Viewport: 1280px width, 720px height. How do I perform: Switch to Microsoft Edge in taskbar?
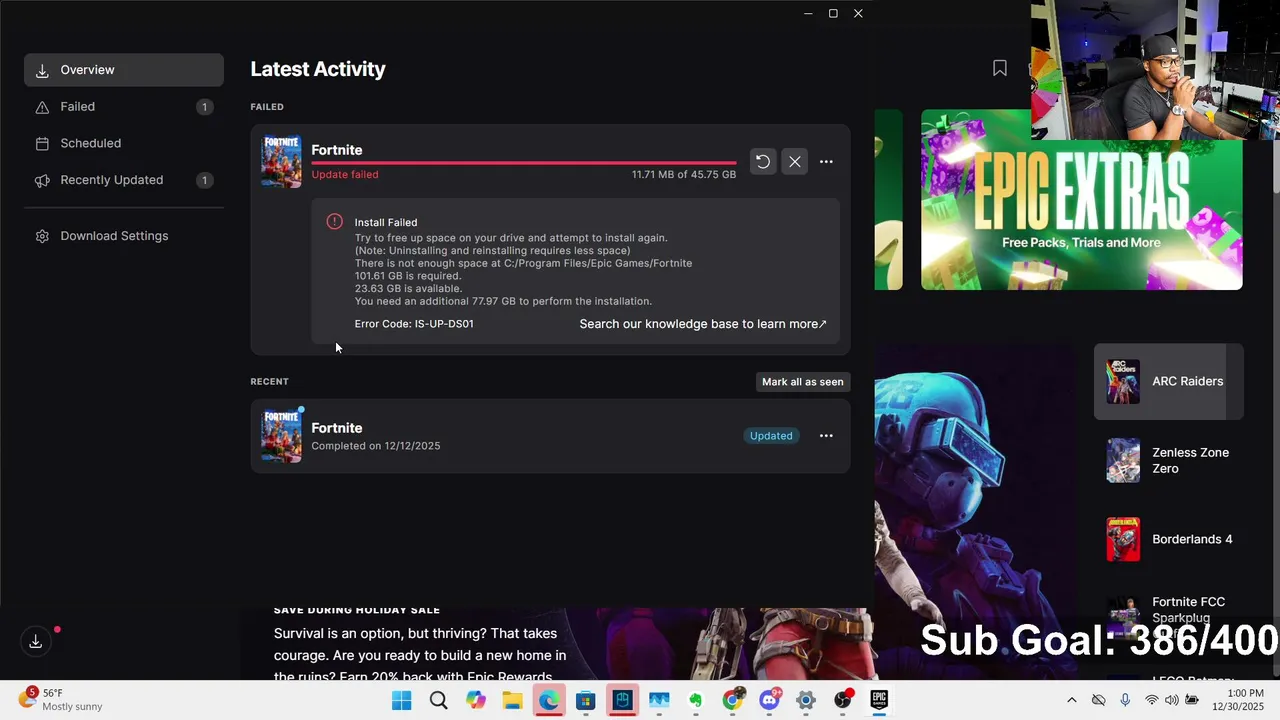(x=549, y=700)
